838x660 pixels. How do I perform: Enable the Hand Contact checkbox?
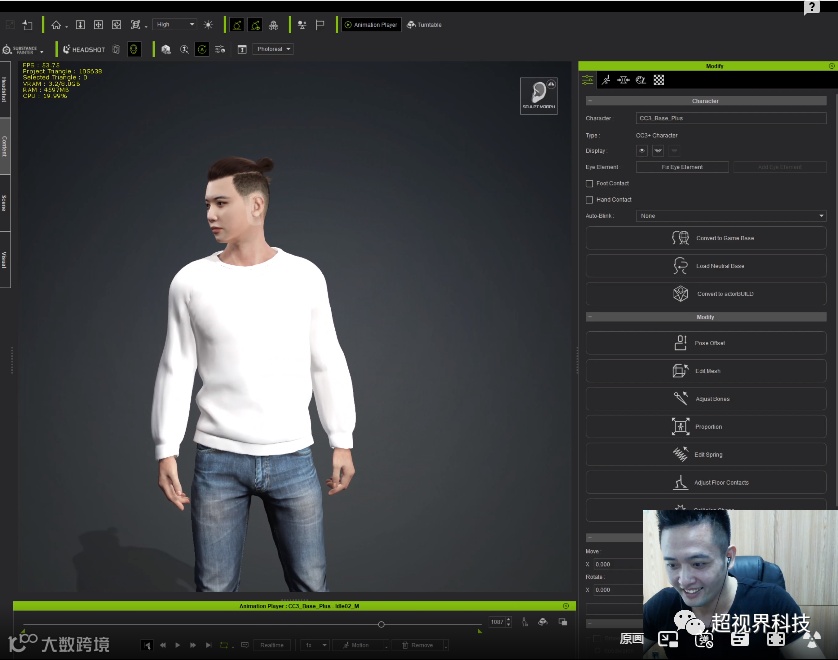tap(590, 199)
